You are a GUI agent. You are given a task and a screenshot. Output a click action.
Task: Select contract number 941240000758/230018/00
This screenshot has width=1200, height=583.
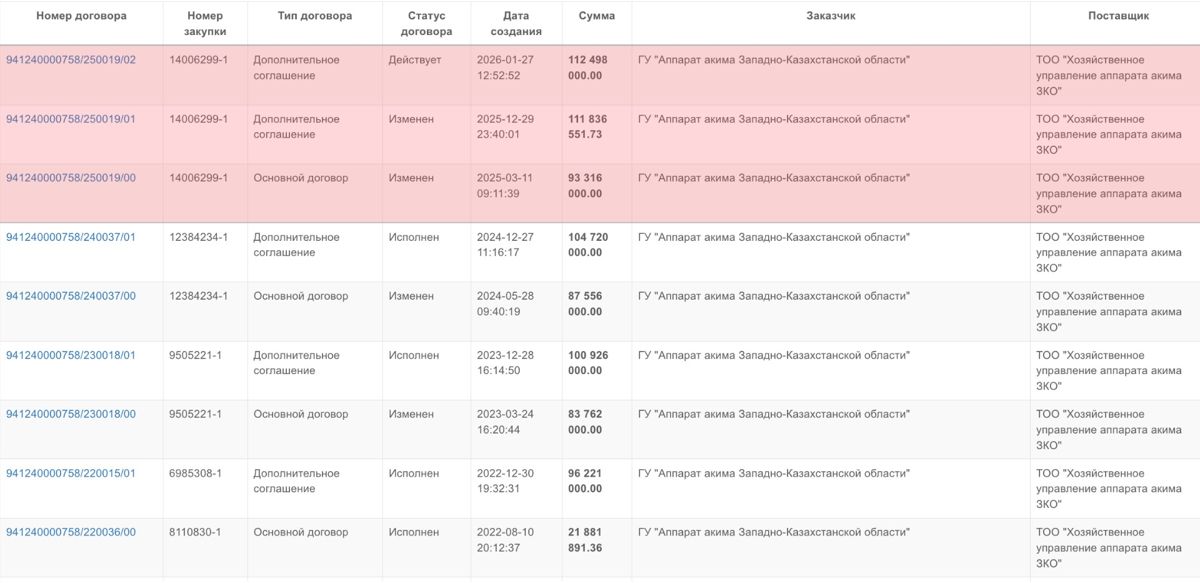[x=71, y=414]
